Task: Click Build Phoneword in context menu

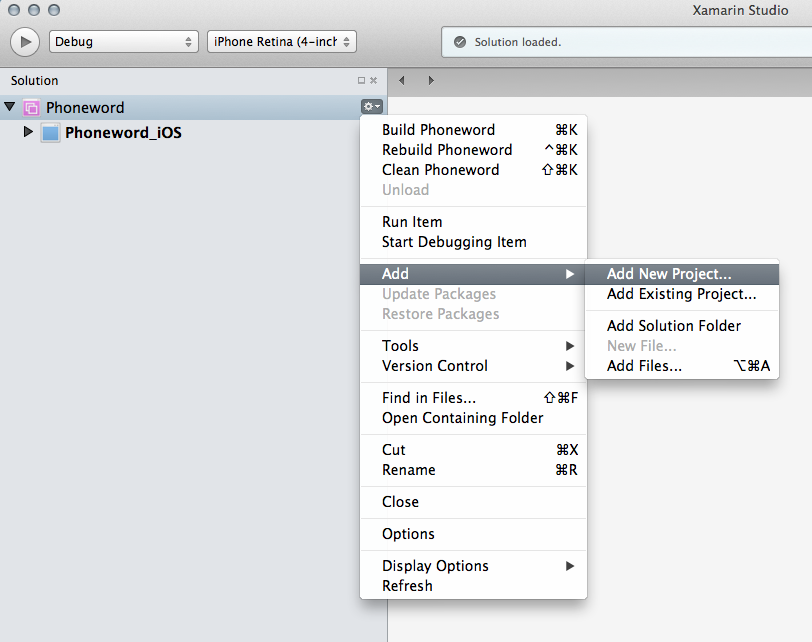Action: 438,130
